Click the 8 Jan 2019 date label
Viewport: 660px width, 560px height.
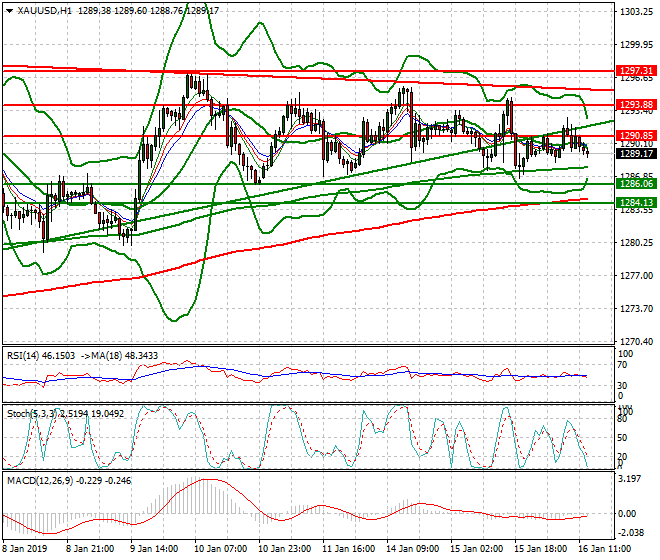pos(25,549)
